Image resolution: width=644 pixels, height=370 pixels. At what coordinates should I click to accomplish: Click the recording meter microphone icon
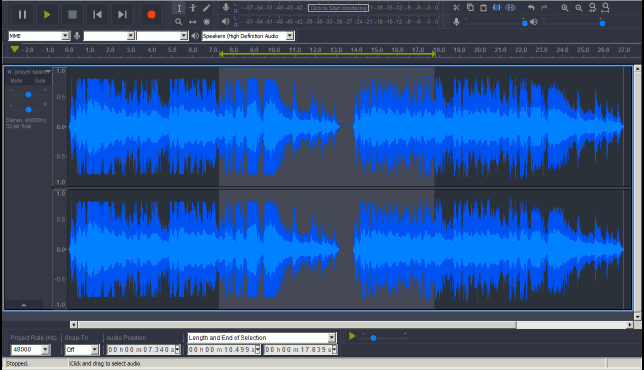225,7
